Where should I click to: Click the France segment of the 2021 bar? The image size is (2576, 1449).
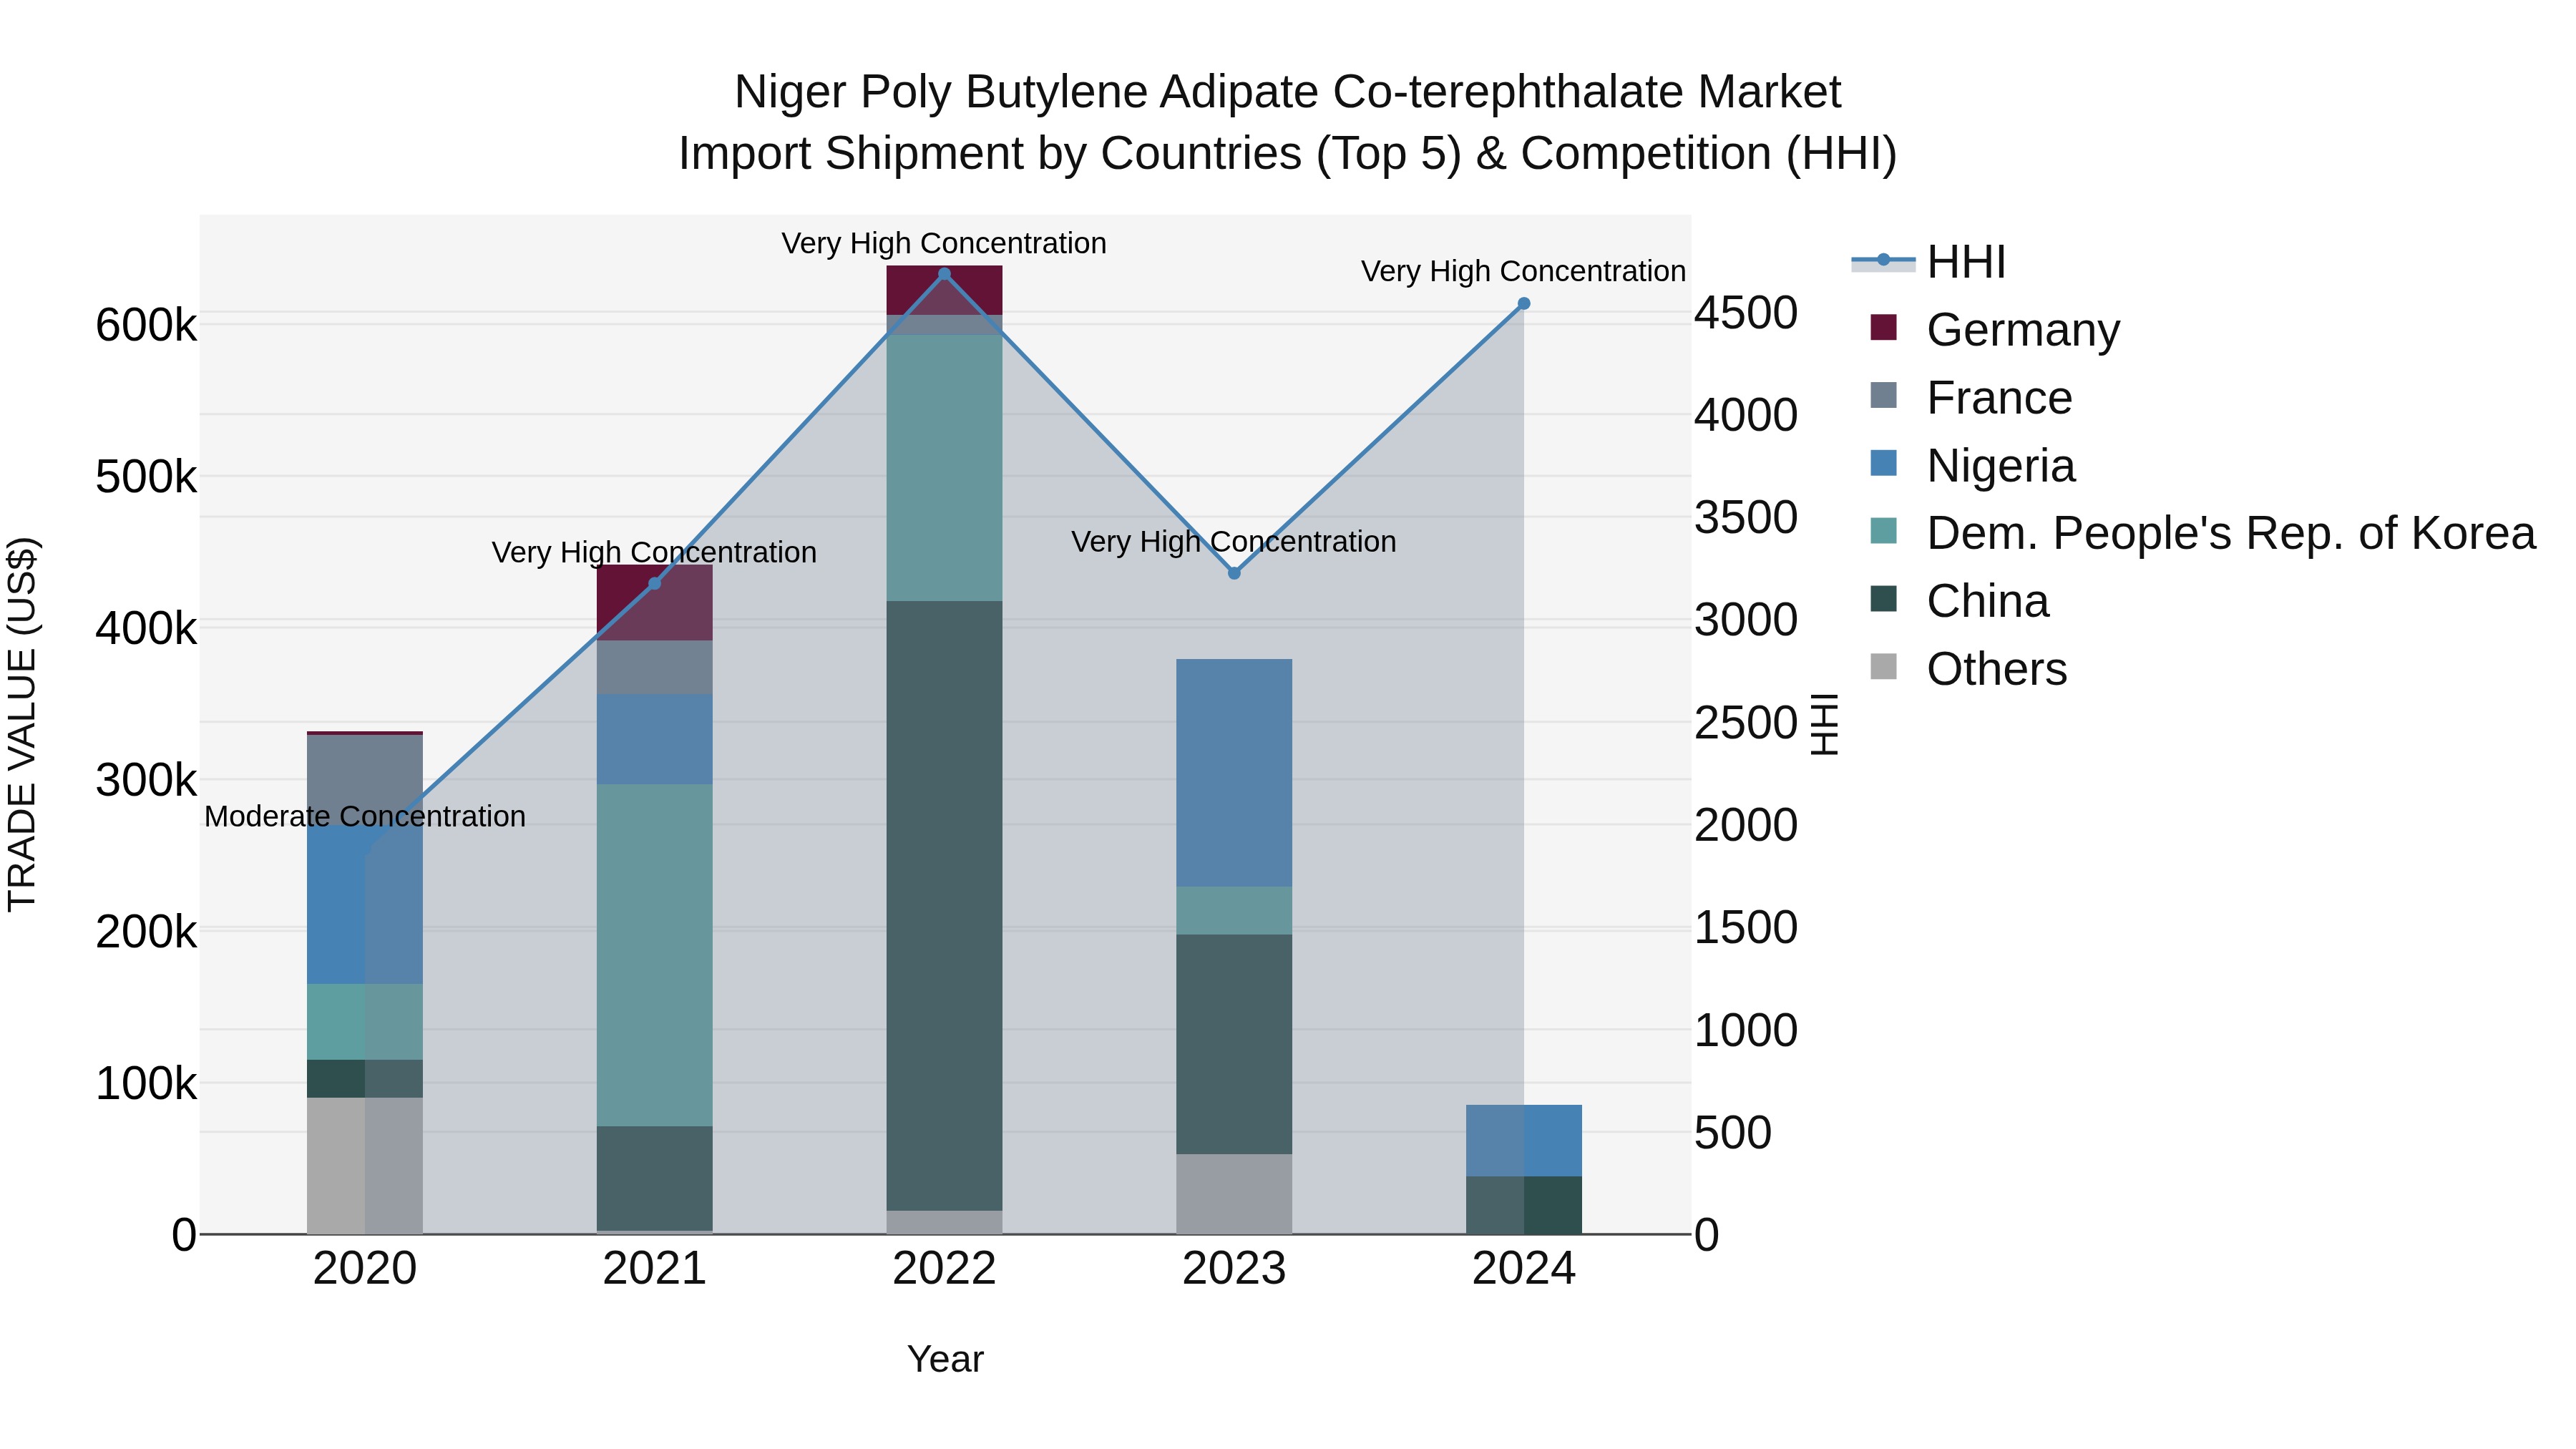655,668
